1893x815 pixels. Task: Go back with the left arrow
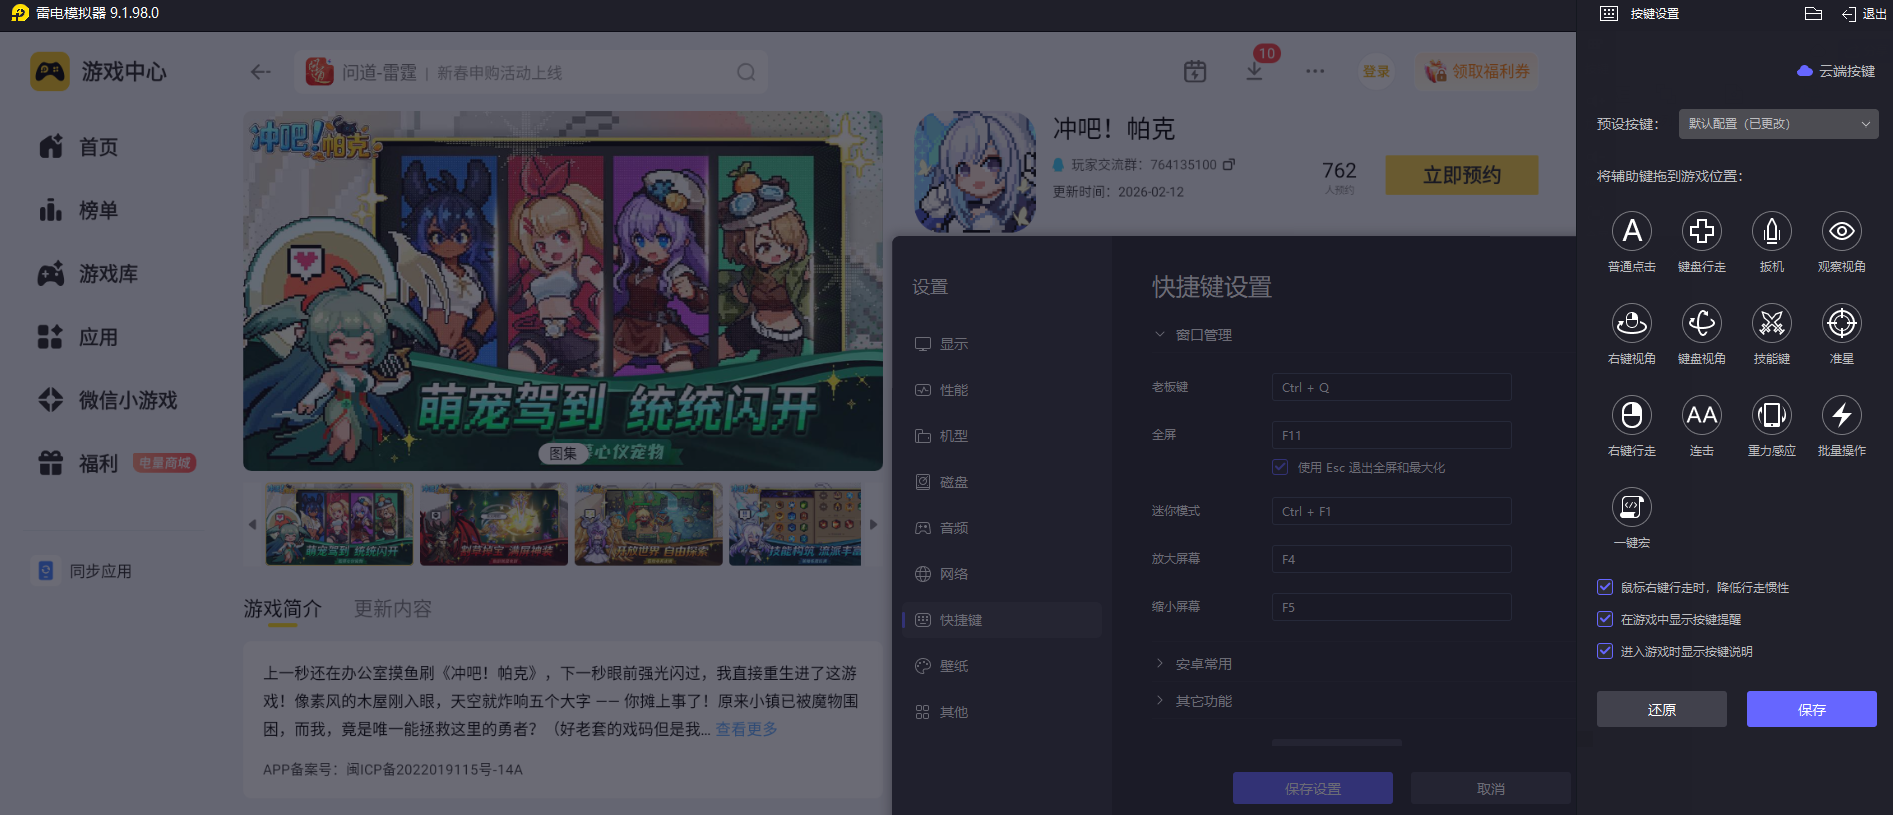click(261, 72)
